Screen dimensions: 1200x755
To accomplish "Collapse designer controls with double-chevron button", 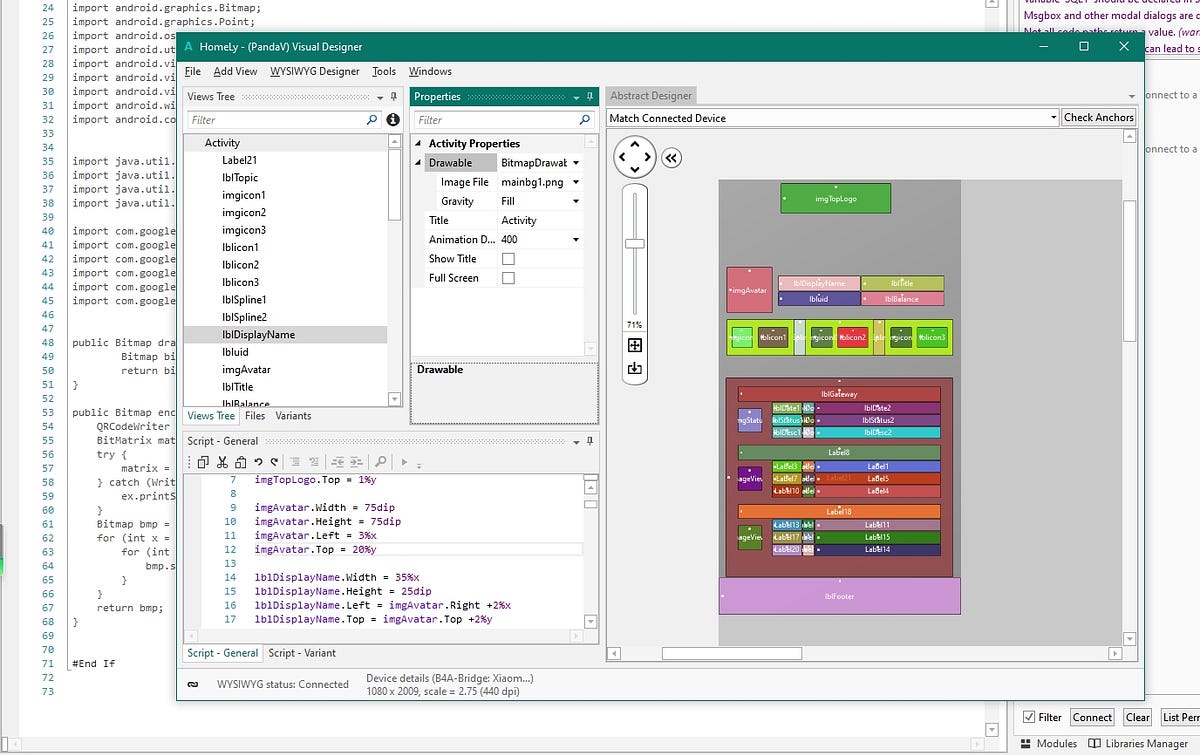I will (x=671, y=158).
